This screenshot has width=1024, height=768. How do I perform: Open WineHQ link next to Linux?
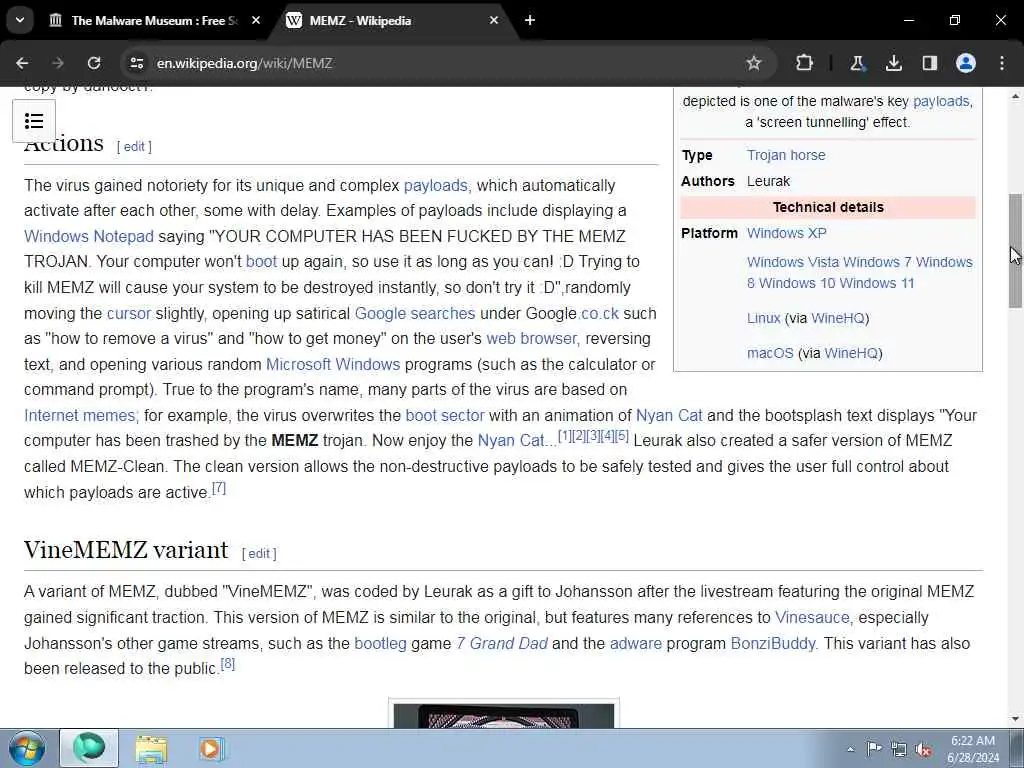click(x=838, y=318)
